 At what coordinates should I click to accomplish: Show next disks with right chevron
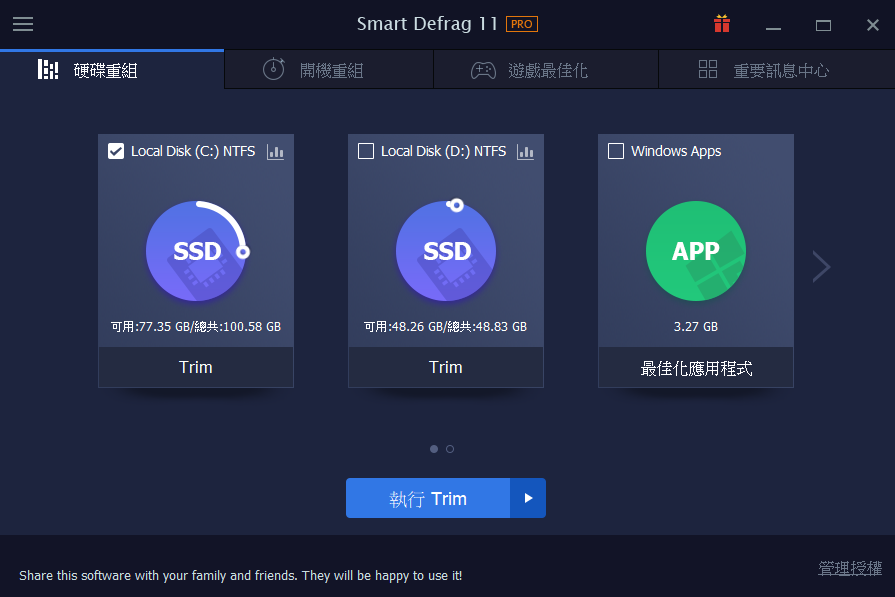821,266
